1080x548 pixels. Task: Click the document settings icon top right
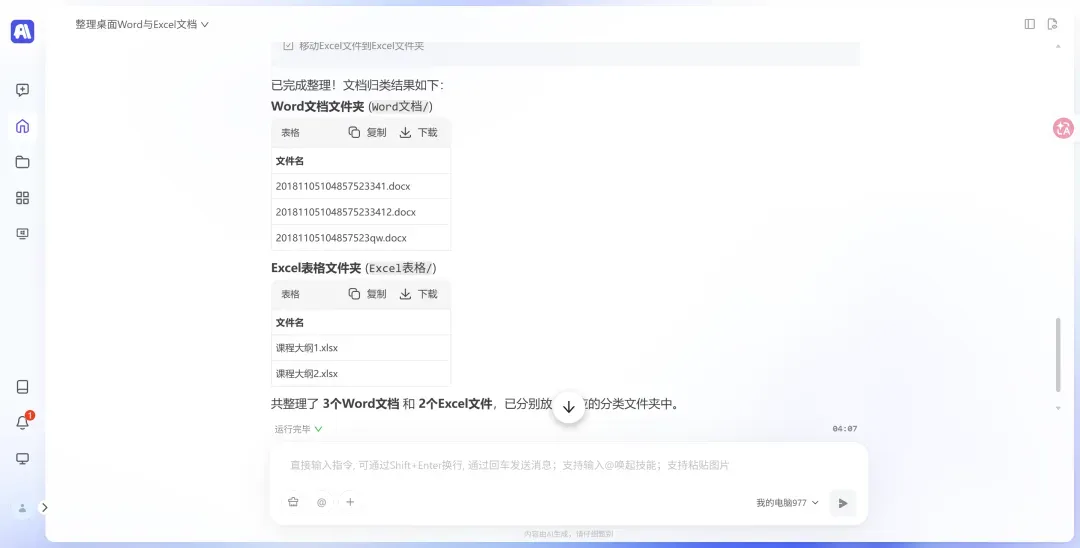click(1052, 24)
